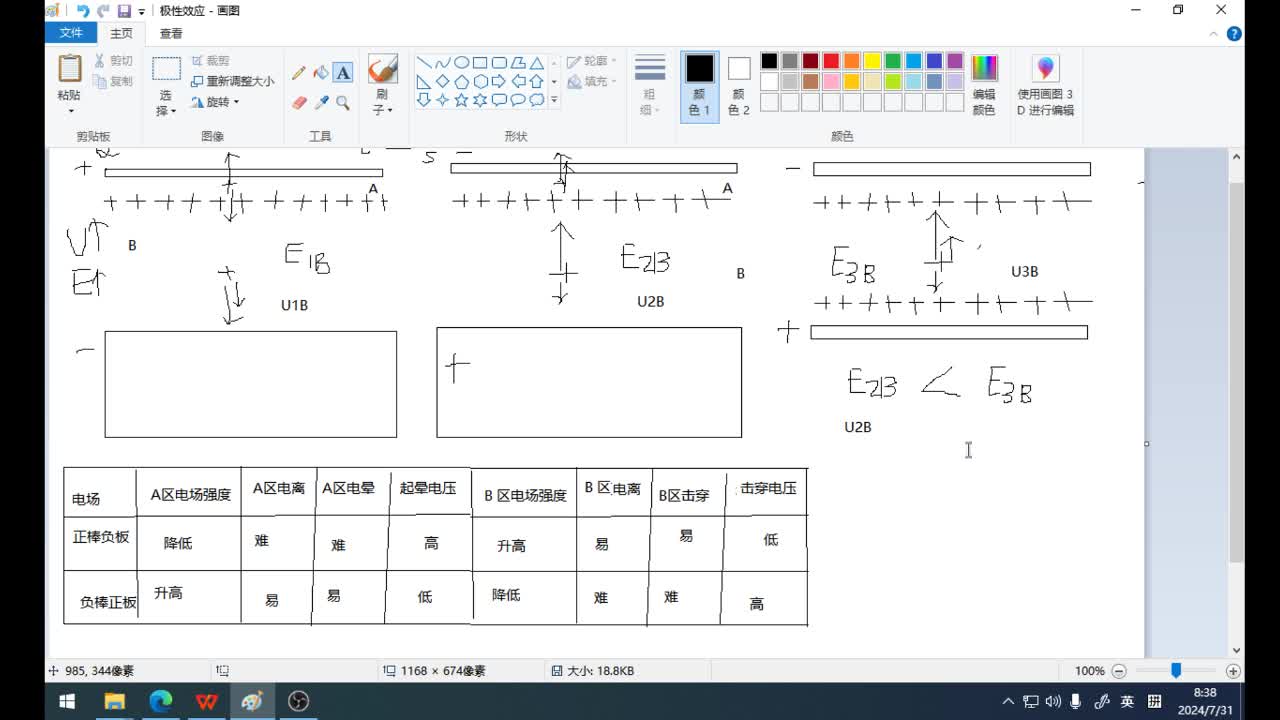Choose the Oval shape
1280x720 pixels.
click(461, 62)
